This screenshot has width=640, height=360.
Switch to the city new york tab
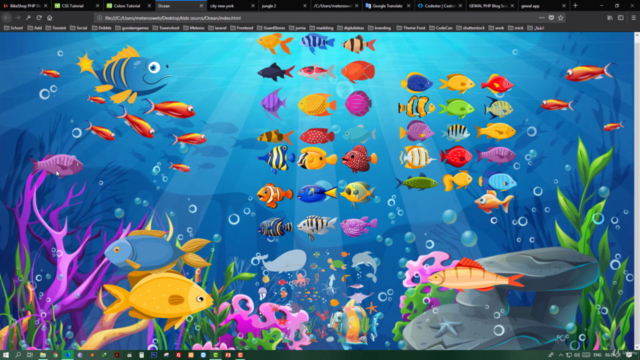pos(232,6)
